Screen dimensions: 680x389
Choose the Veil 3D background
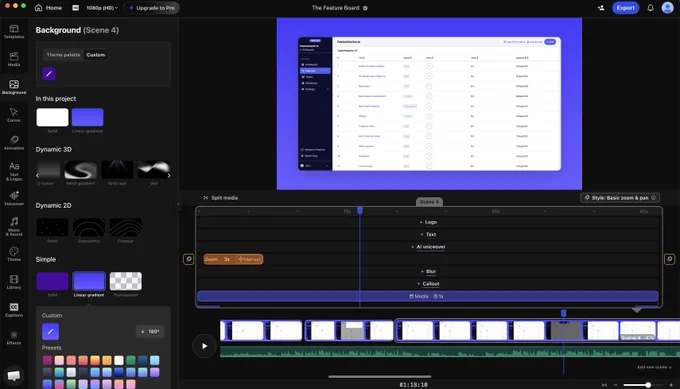click(x=154, y=170)
